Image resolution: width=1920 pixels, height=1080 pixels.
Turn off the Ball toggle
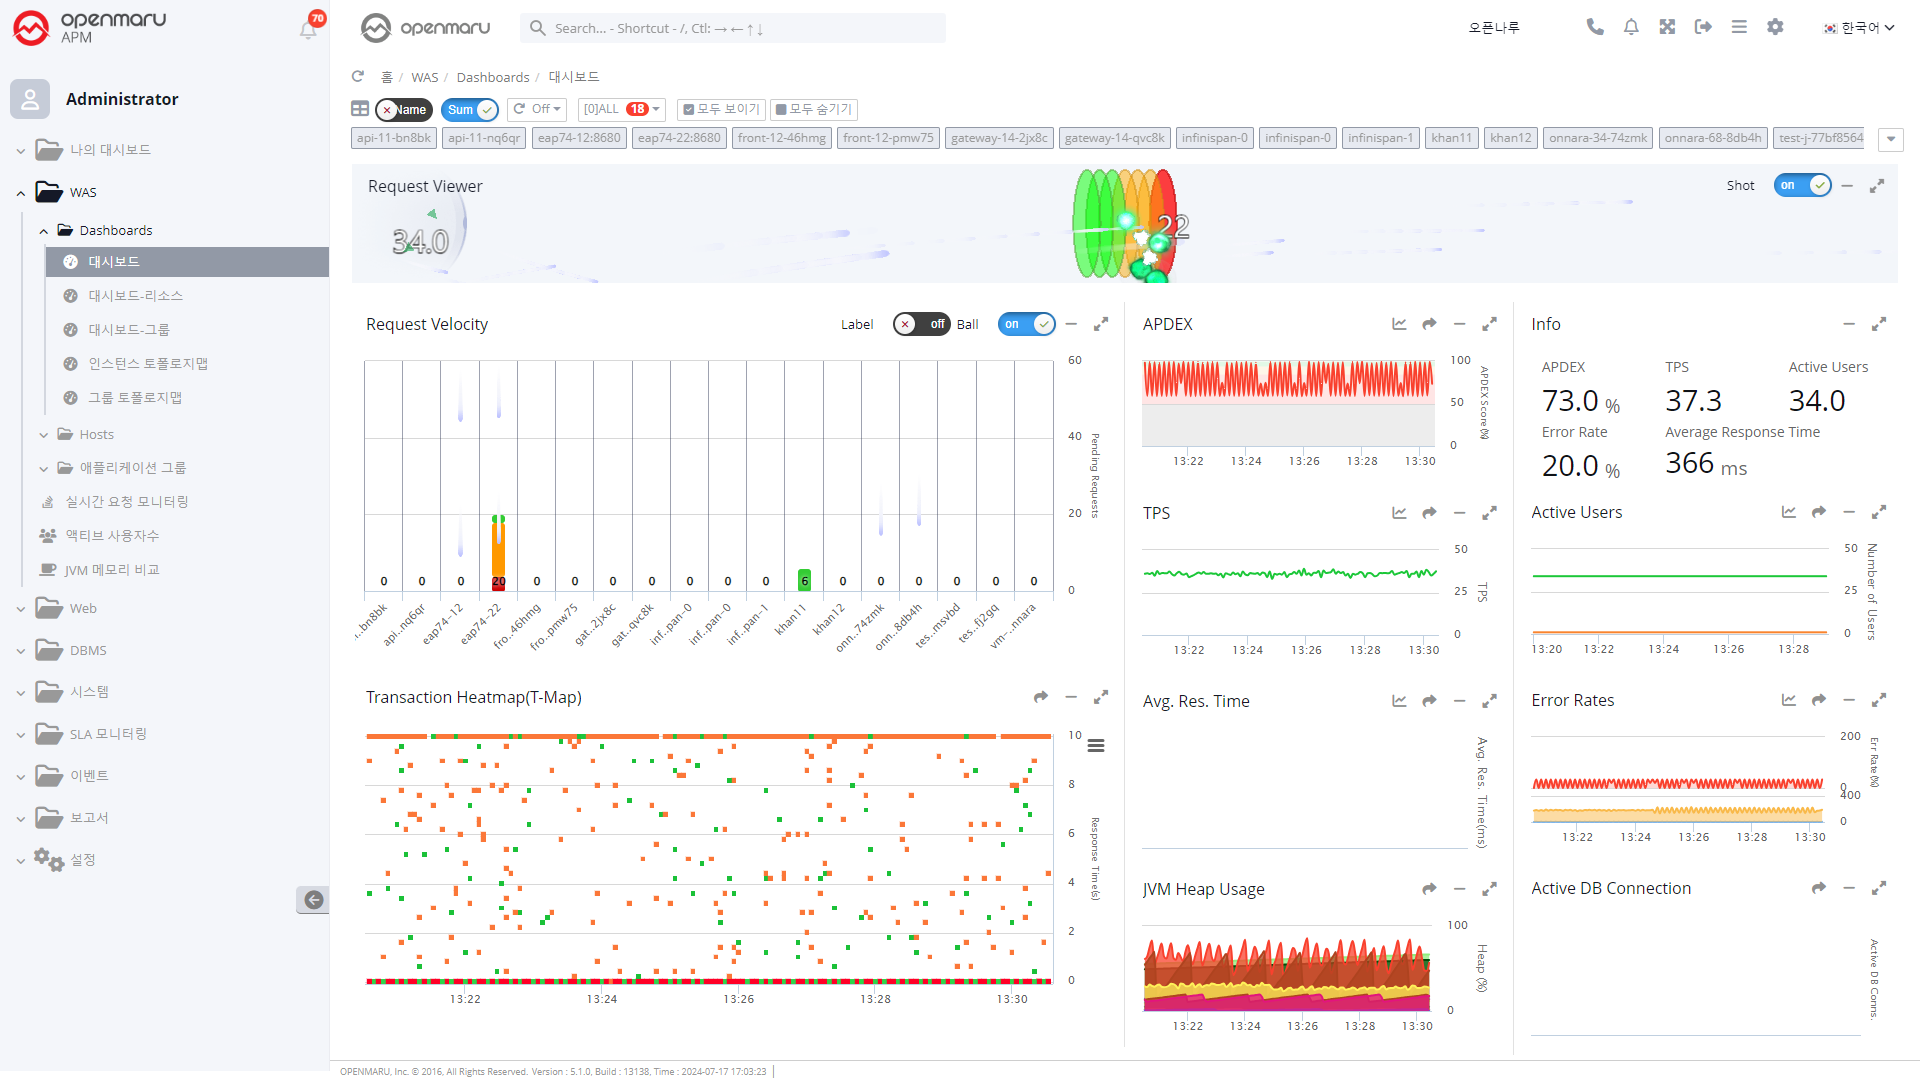click(x=1026, y=324)
